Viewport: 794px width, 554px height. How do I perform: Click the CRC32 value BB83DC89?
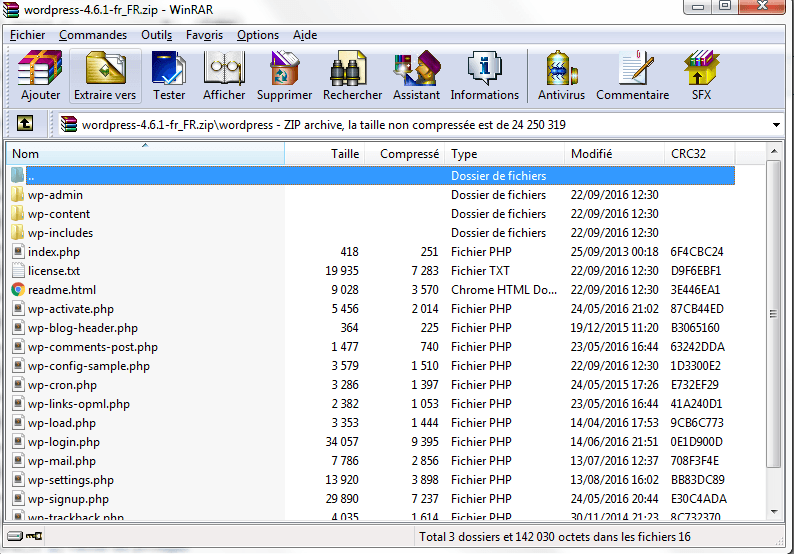(x=697, y=480)
